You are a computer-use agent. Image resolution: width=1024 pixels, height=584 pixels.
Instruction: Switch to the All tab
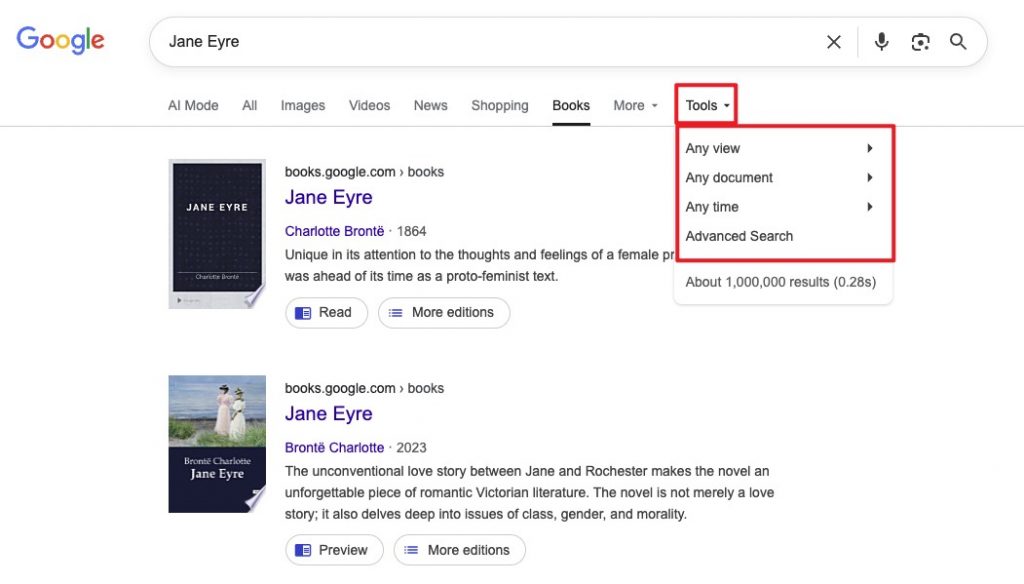point(249,105)
